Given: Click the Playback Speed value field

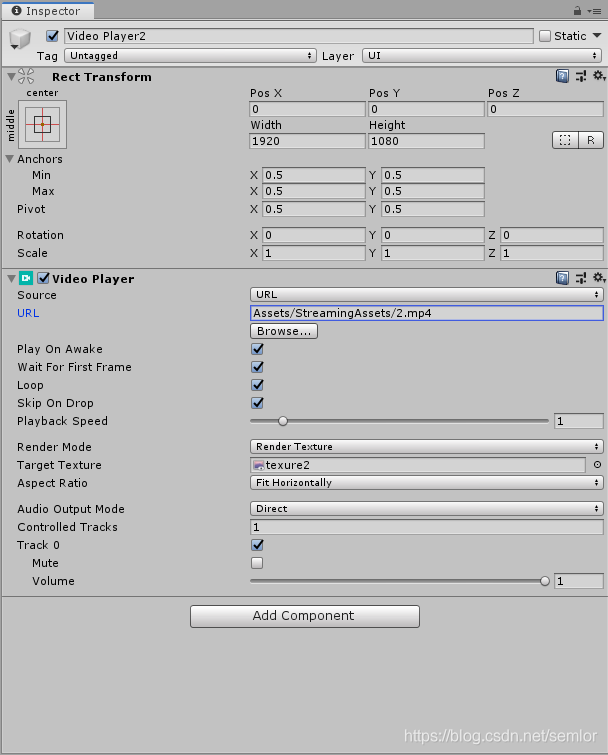Looking at the screenshot, I should coord(579,421).
